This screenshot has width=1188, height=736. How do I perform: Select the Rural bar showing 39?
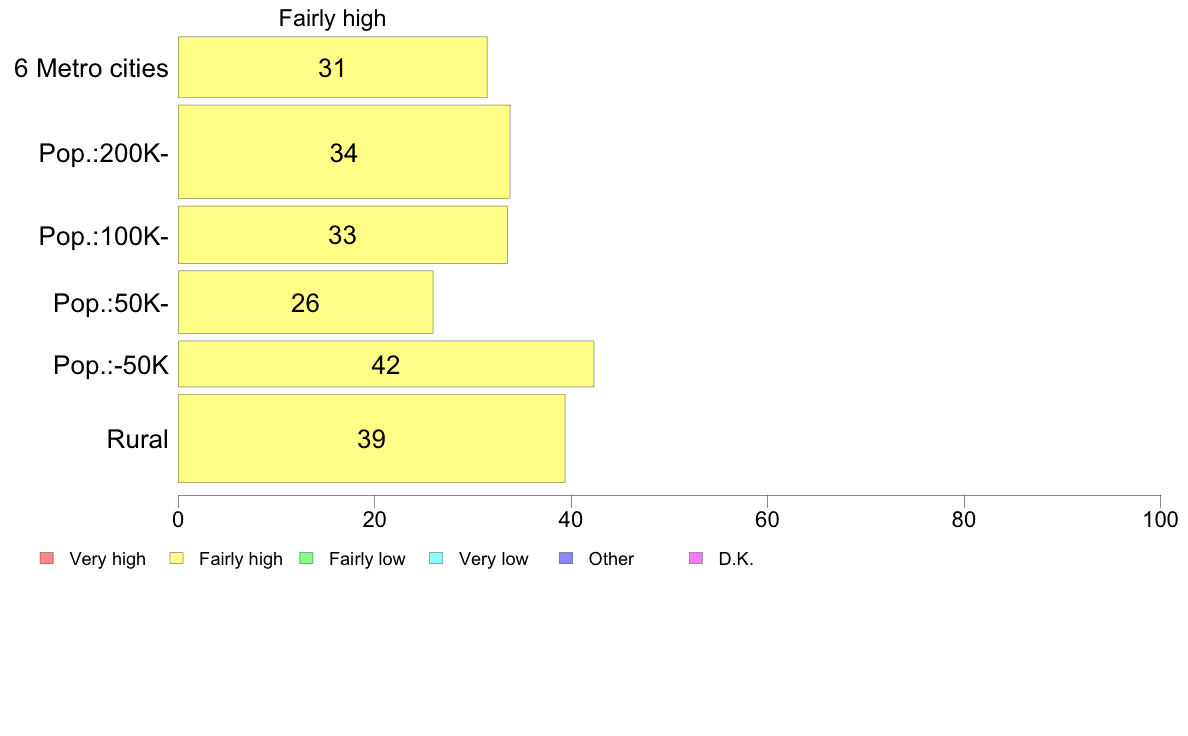pyautogui.click(x=371, y=439)
